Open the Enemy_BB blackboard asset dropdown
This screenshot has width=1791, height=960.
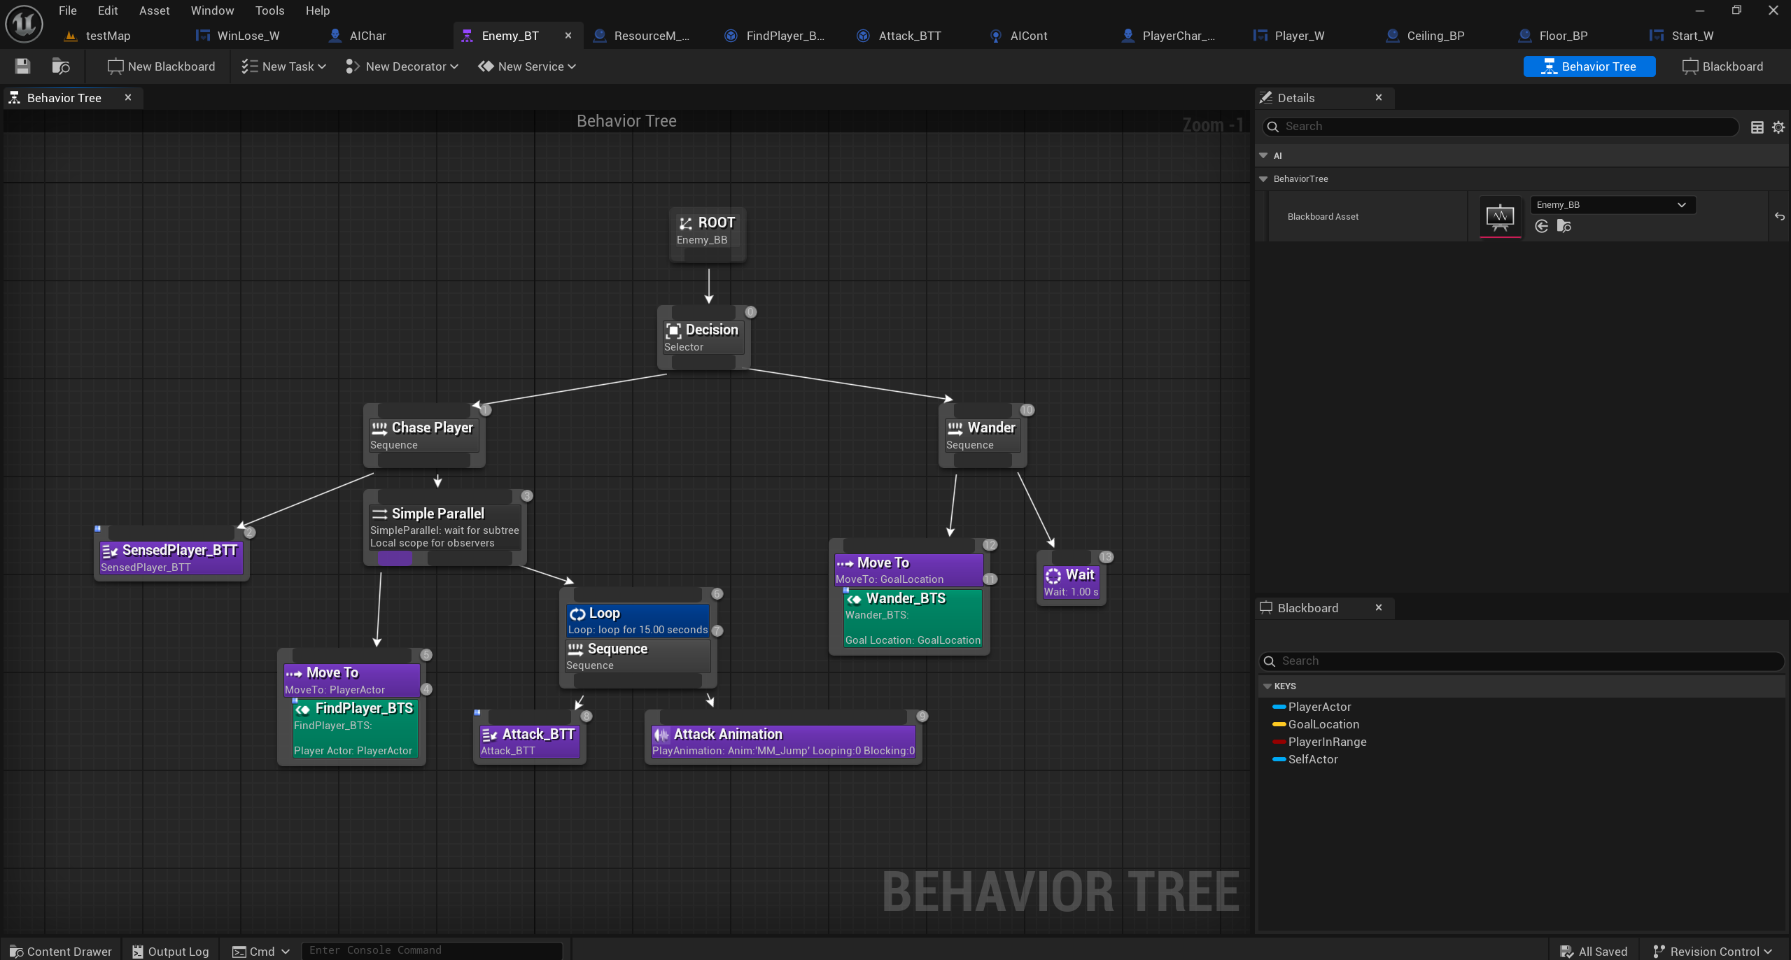(1610, 205)
